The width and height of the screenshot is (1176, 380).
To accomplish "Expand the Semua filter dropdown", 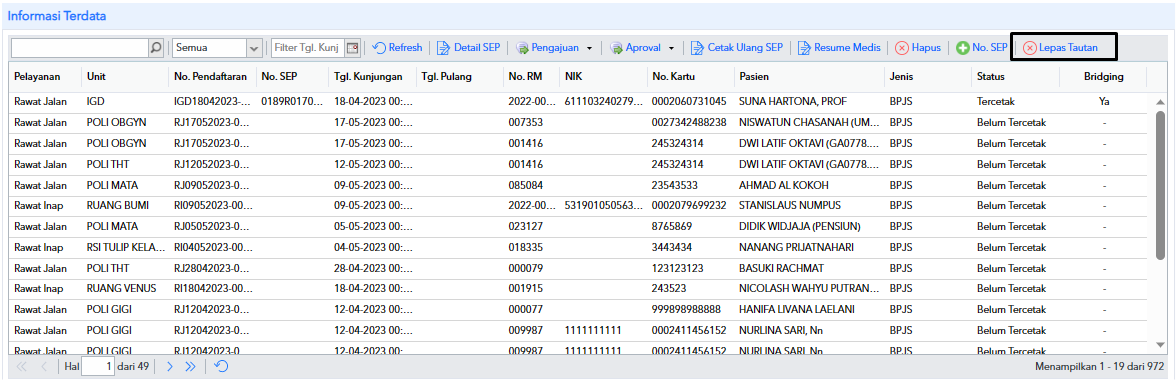I will point(254,48).
